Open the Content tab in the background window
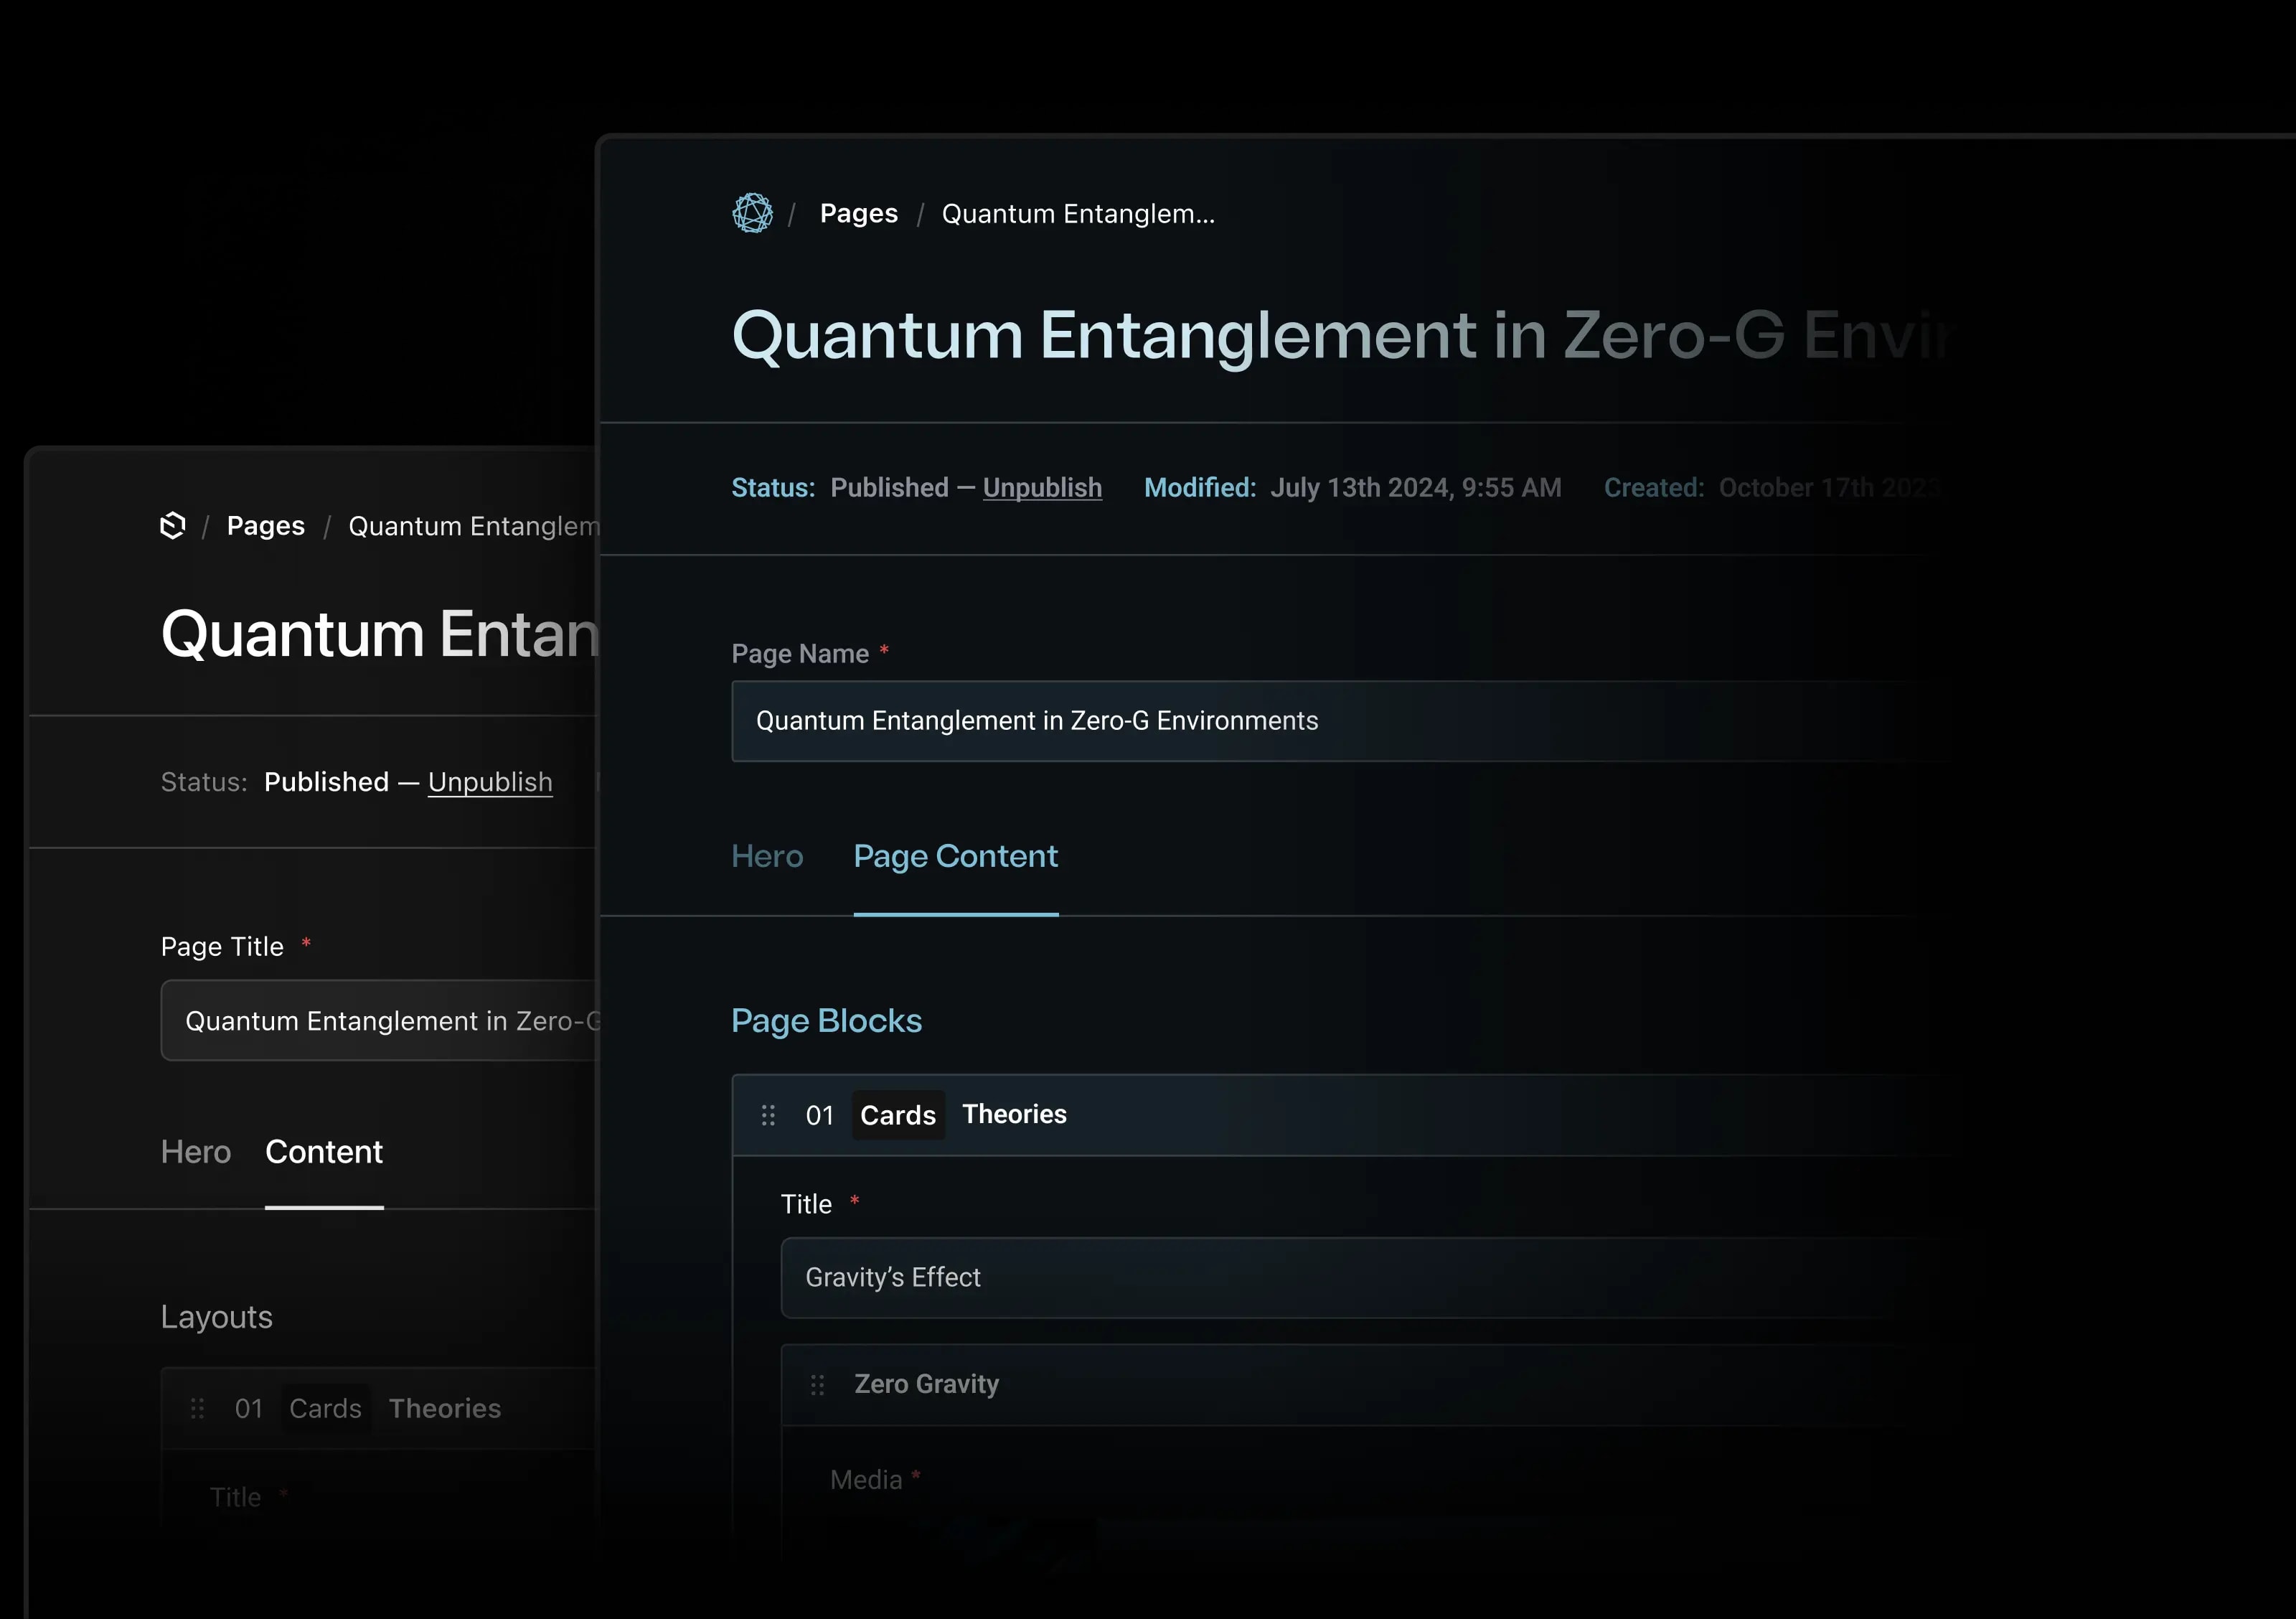The image size is (2296, 1619). point(323,1152)
